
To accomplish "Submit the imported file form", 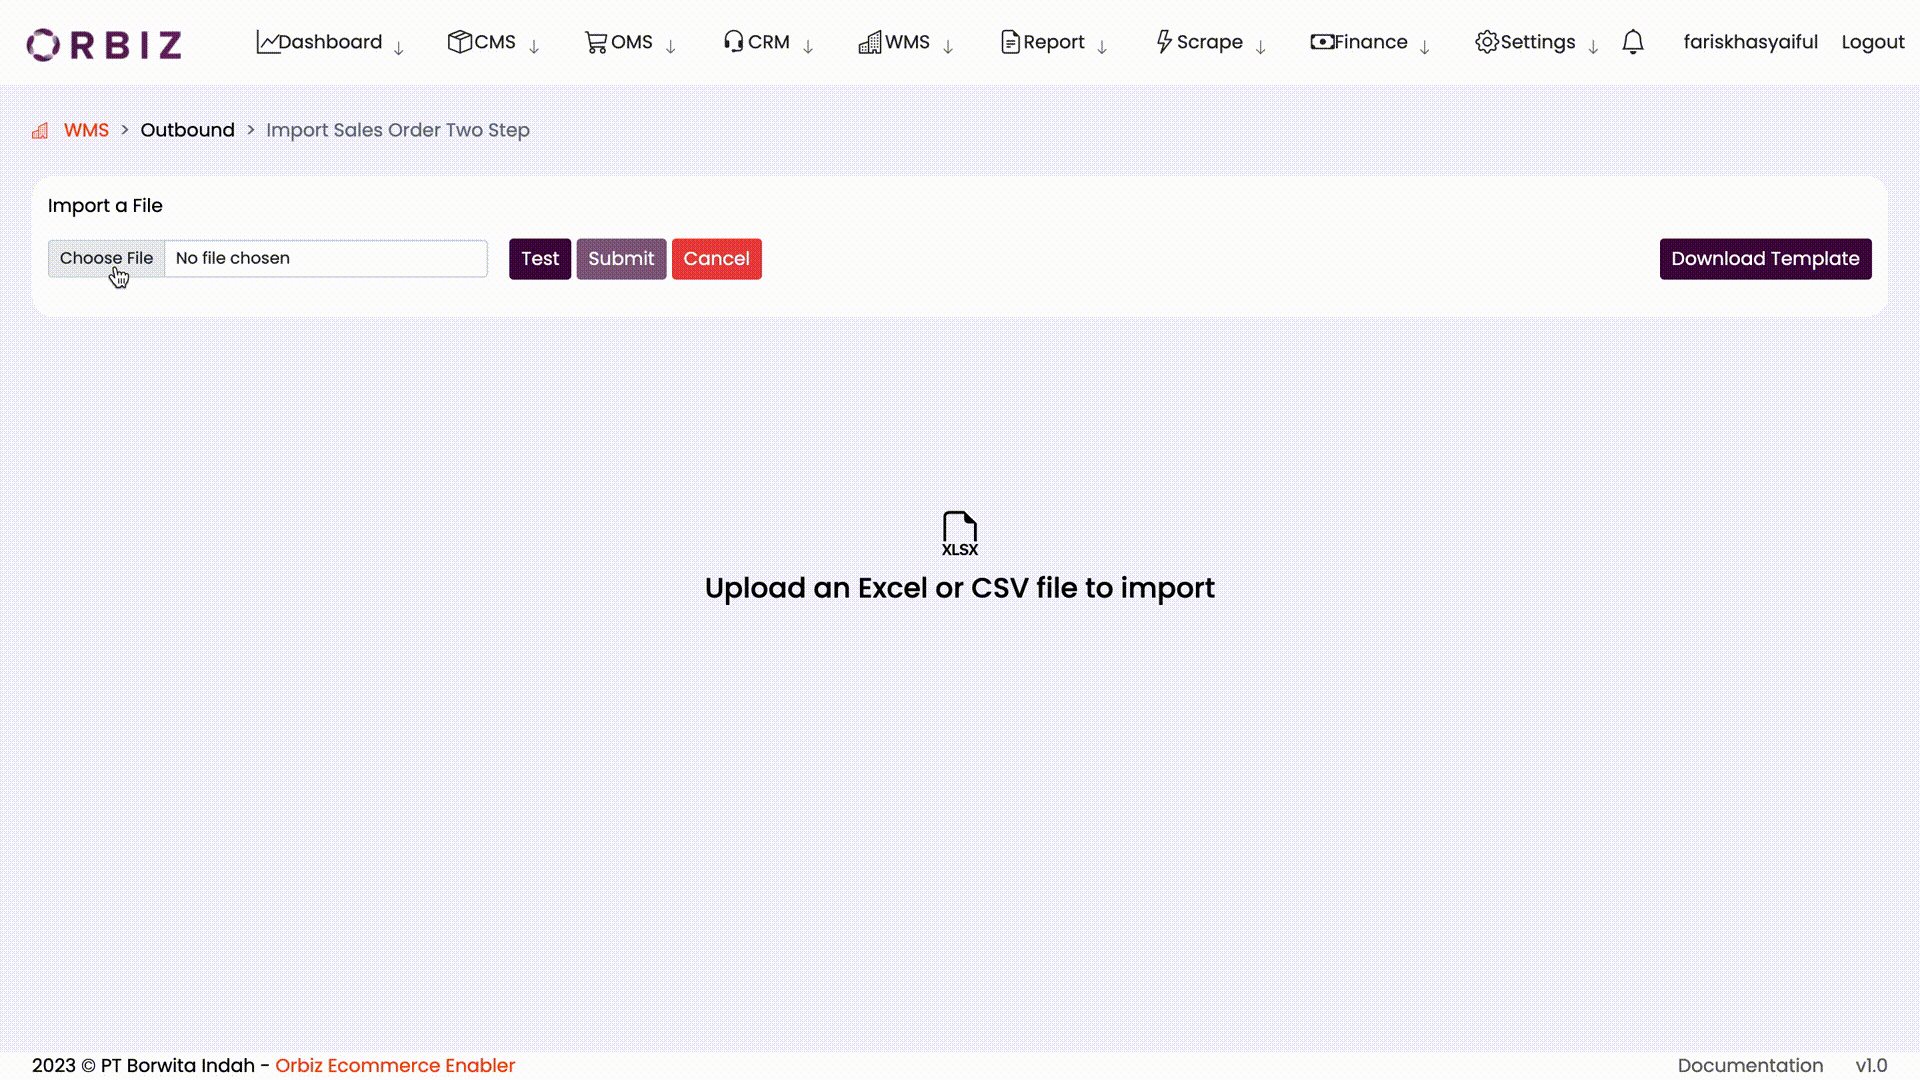I will coord(621,258).
